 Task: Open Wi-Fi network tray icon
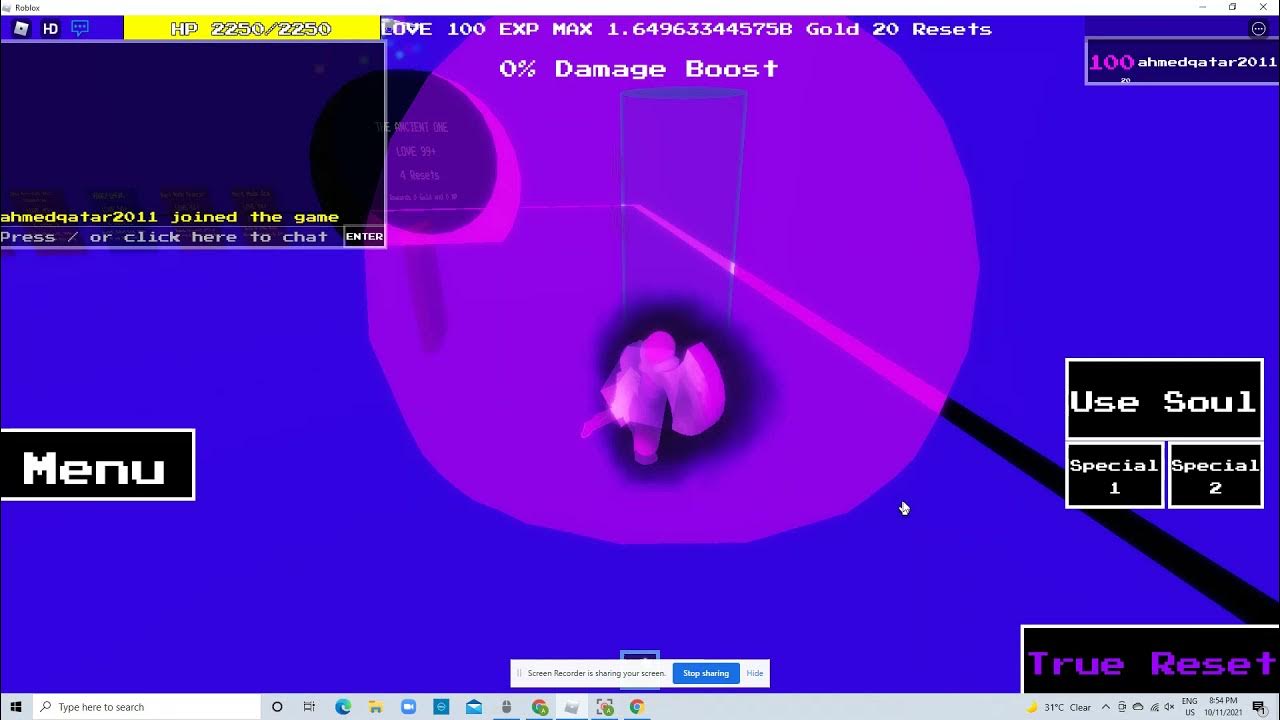[x=1154, y=707]
